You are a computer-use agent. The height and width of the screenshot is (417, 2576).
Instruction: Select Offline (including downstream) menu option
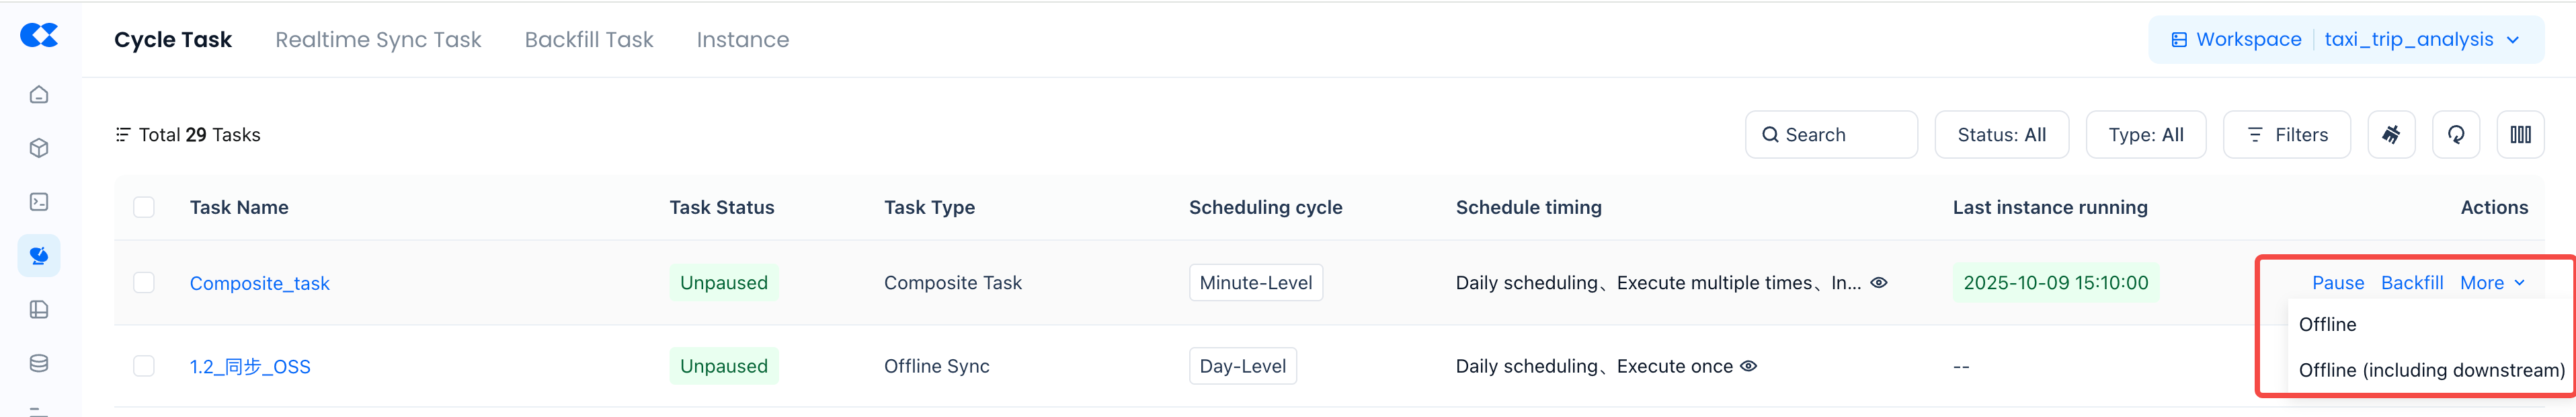(x=2431, y=370)
